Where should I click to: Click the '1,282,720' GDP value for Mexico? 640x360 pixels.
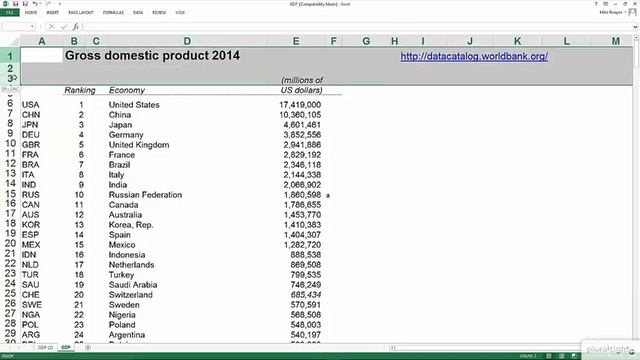click(x=302, y=245)
